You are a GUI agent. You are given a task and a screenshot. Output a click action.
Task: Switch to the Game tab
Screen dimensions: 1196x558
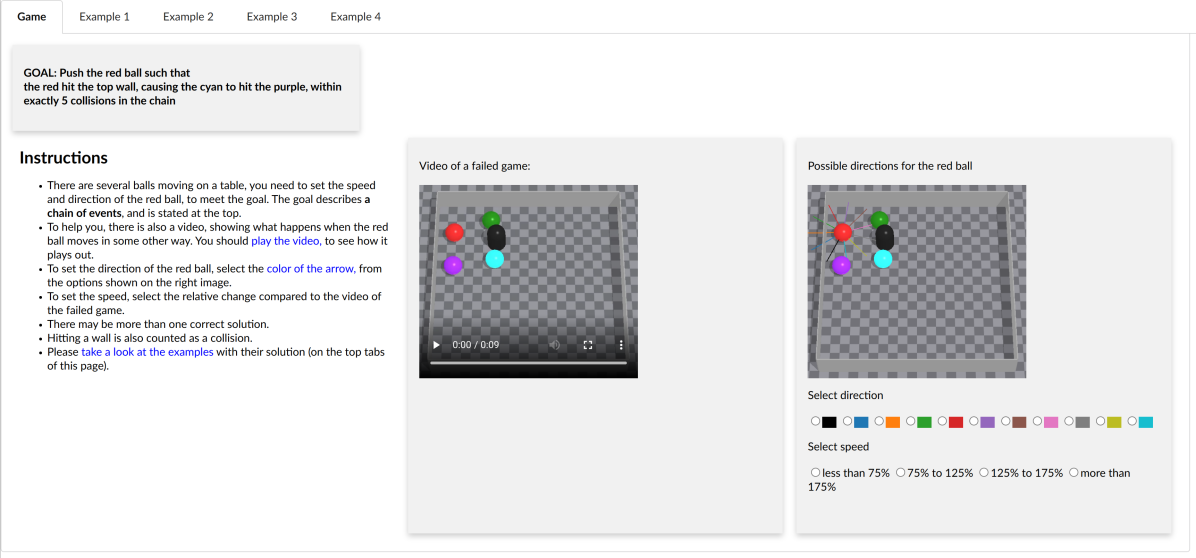point(32,17)
